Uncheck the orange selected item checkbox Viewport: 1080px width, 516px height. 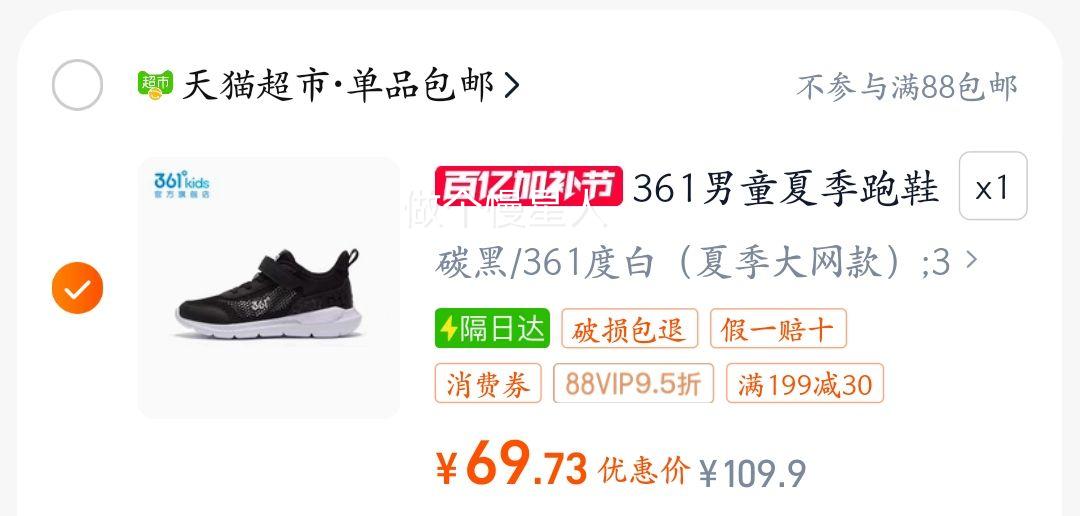77,288
